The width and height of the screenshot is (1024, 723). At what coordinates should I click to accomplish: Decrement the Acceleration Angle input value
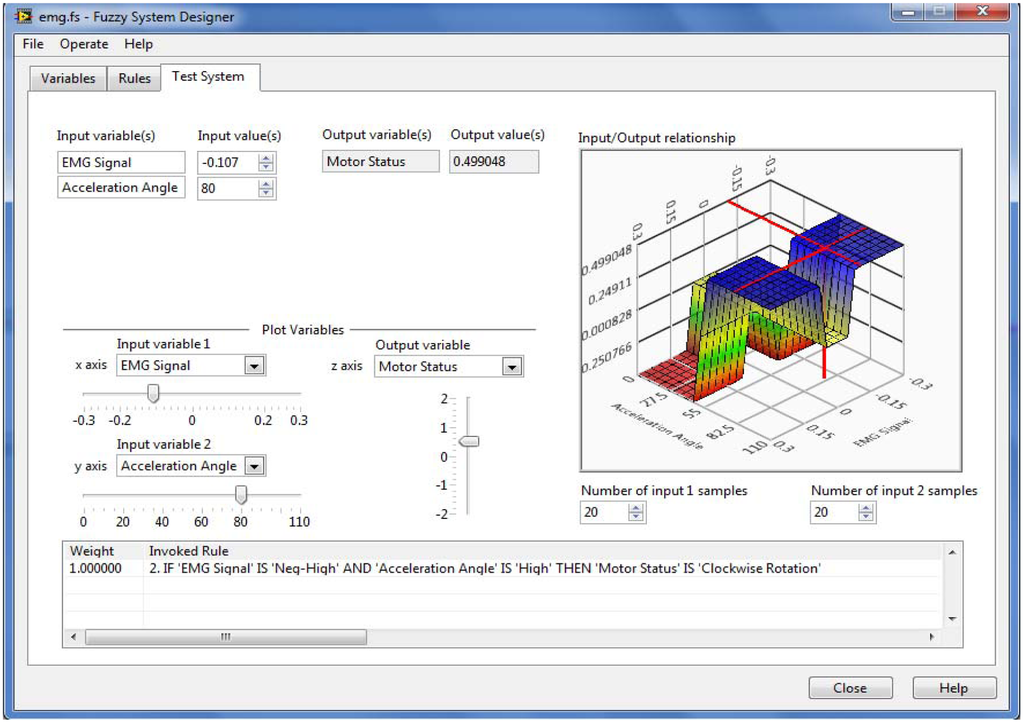[x=266, y=193]
